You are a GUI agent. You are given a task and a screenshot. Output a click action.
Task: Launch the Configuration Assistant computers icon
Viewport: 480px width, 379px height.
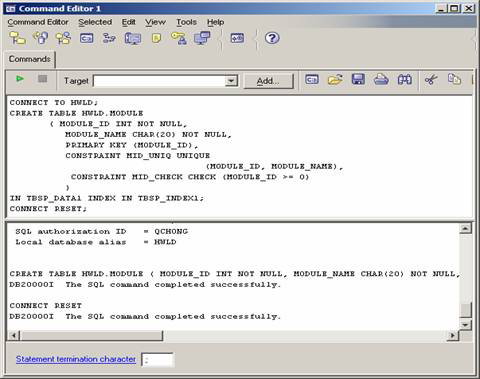(202, 38)
